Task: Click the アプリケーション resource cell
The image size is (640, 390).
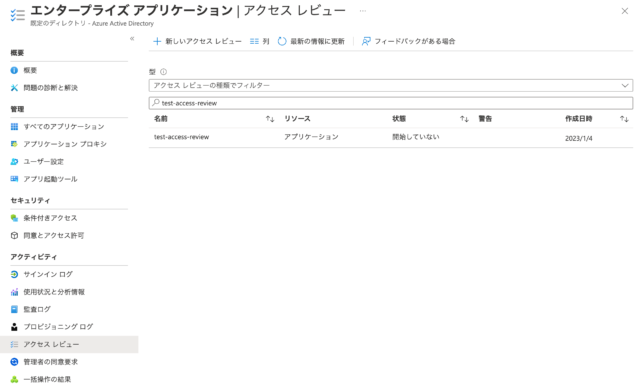Action: click(311, 137)
